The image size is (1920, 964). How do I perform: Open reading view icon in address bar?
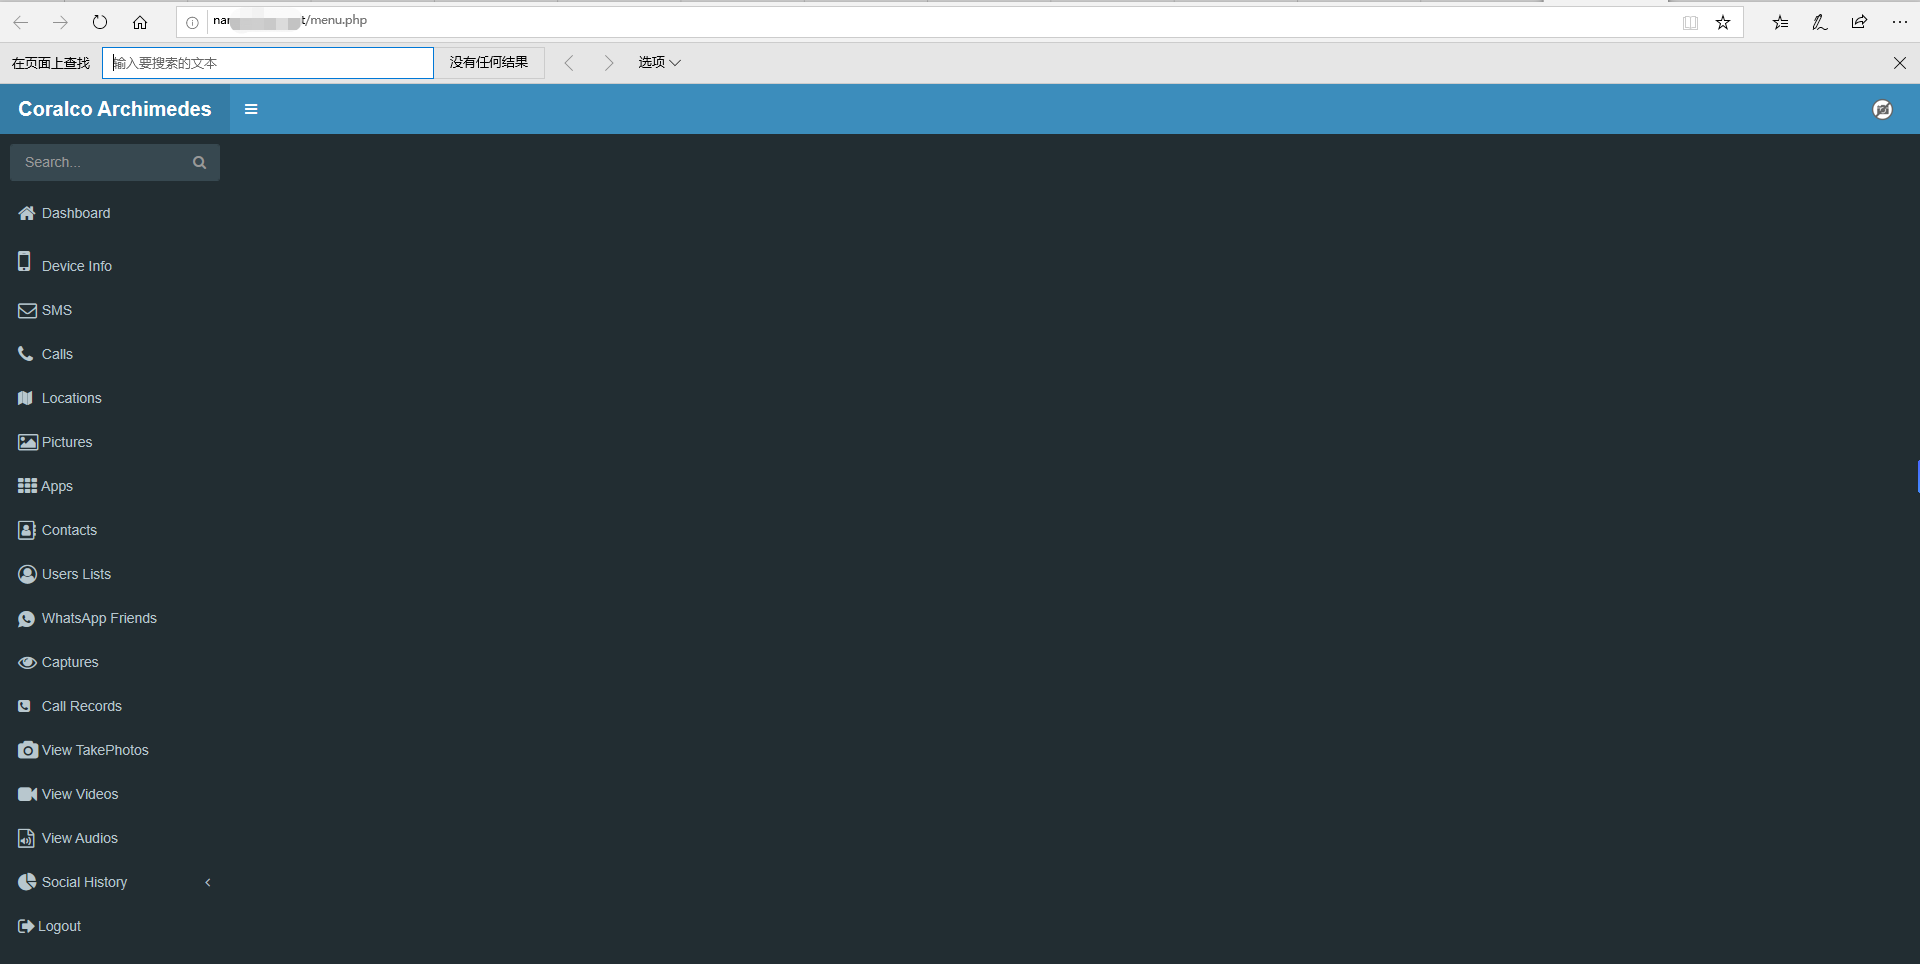point(1690,22)
